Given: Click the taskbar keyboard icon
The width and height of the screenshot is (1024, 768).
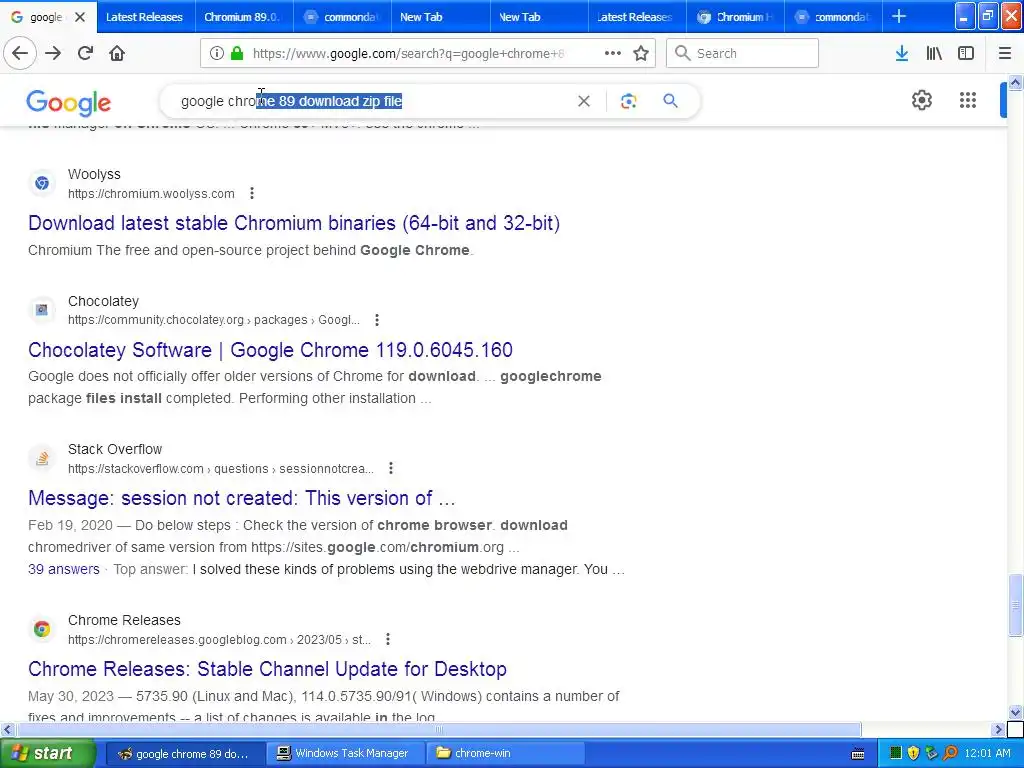Looking at the screenshot, I should [x=858, y=754].
